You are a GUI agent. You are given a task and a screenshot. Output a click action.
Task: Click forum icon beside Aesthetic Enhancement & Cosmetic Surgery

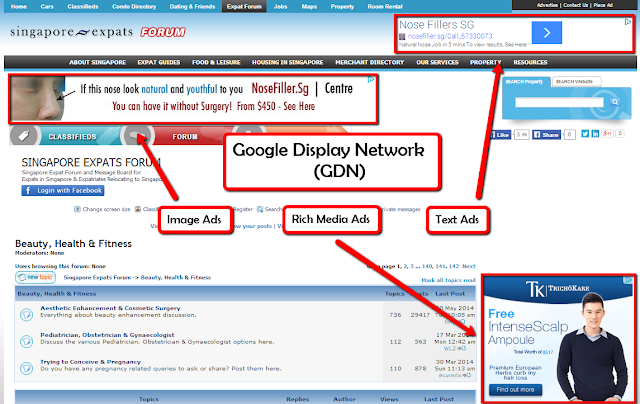27,315
